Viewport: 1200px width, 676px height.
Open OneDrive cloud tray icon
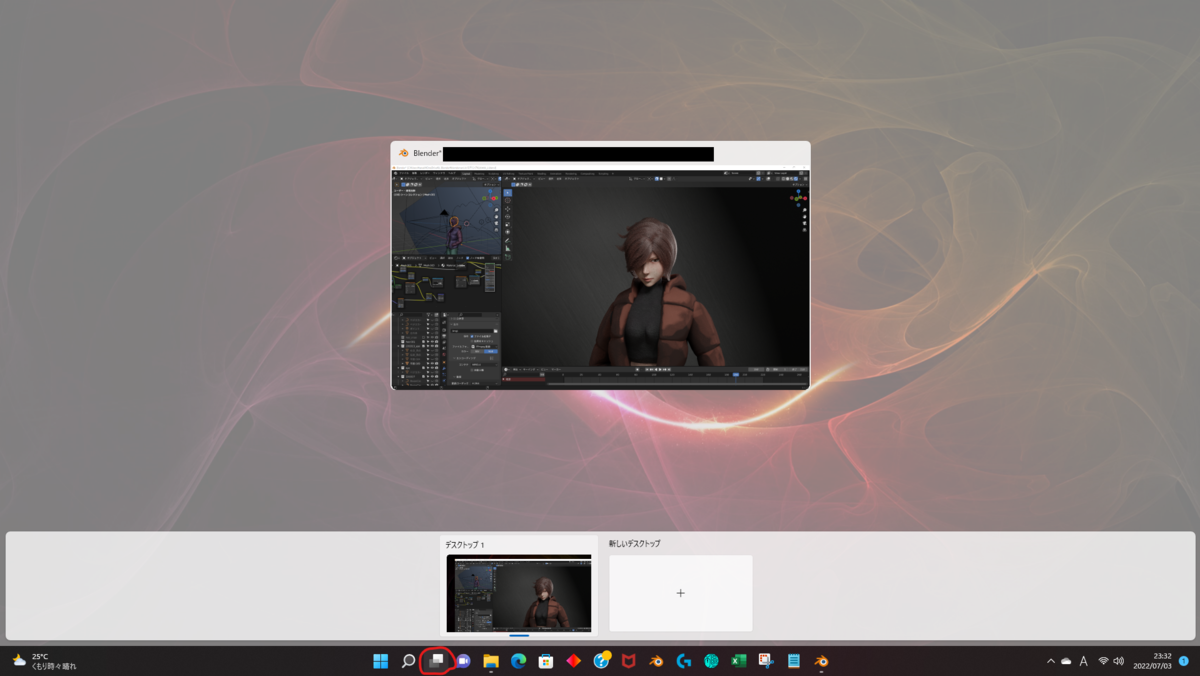[1066, 661]
